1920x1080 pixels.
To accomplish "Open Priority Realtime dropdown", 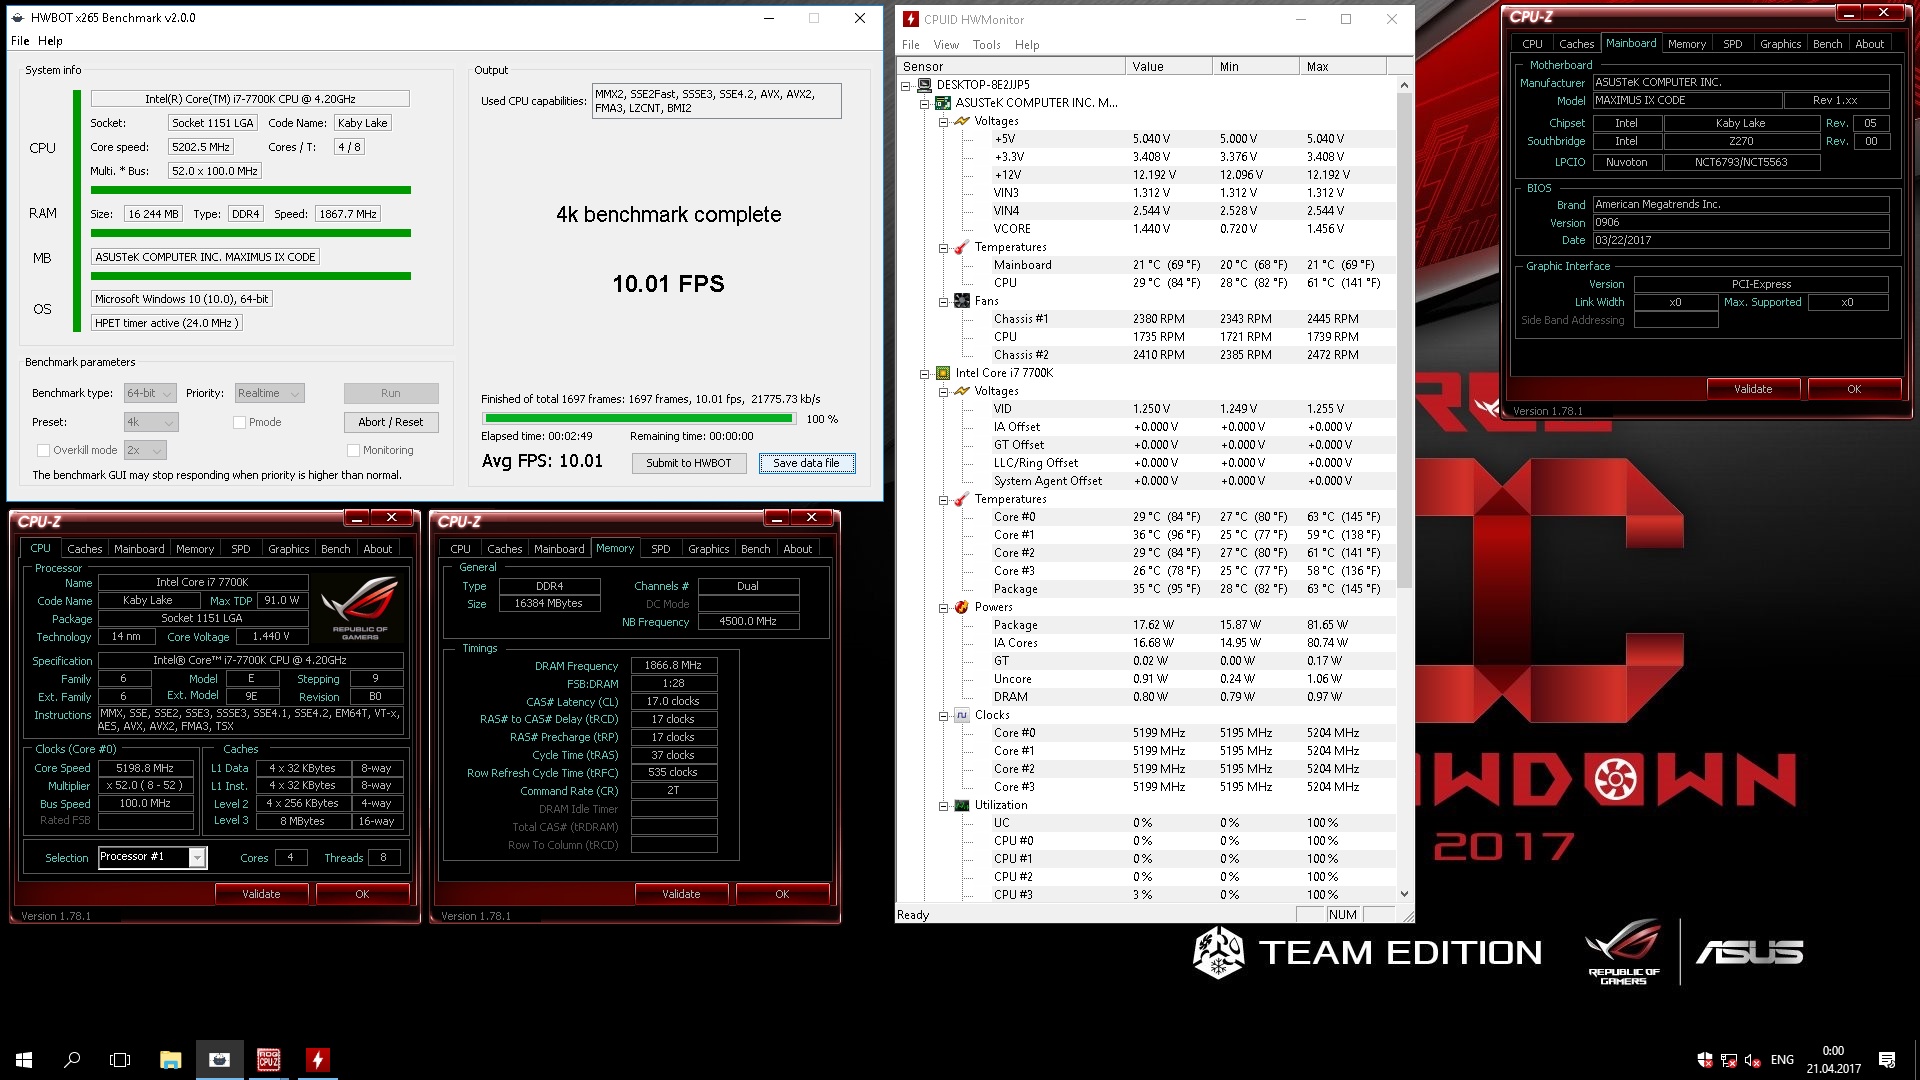I will click(269, 393).
